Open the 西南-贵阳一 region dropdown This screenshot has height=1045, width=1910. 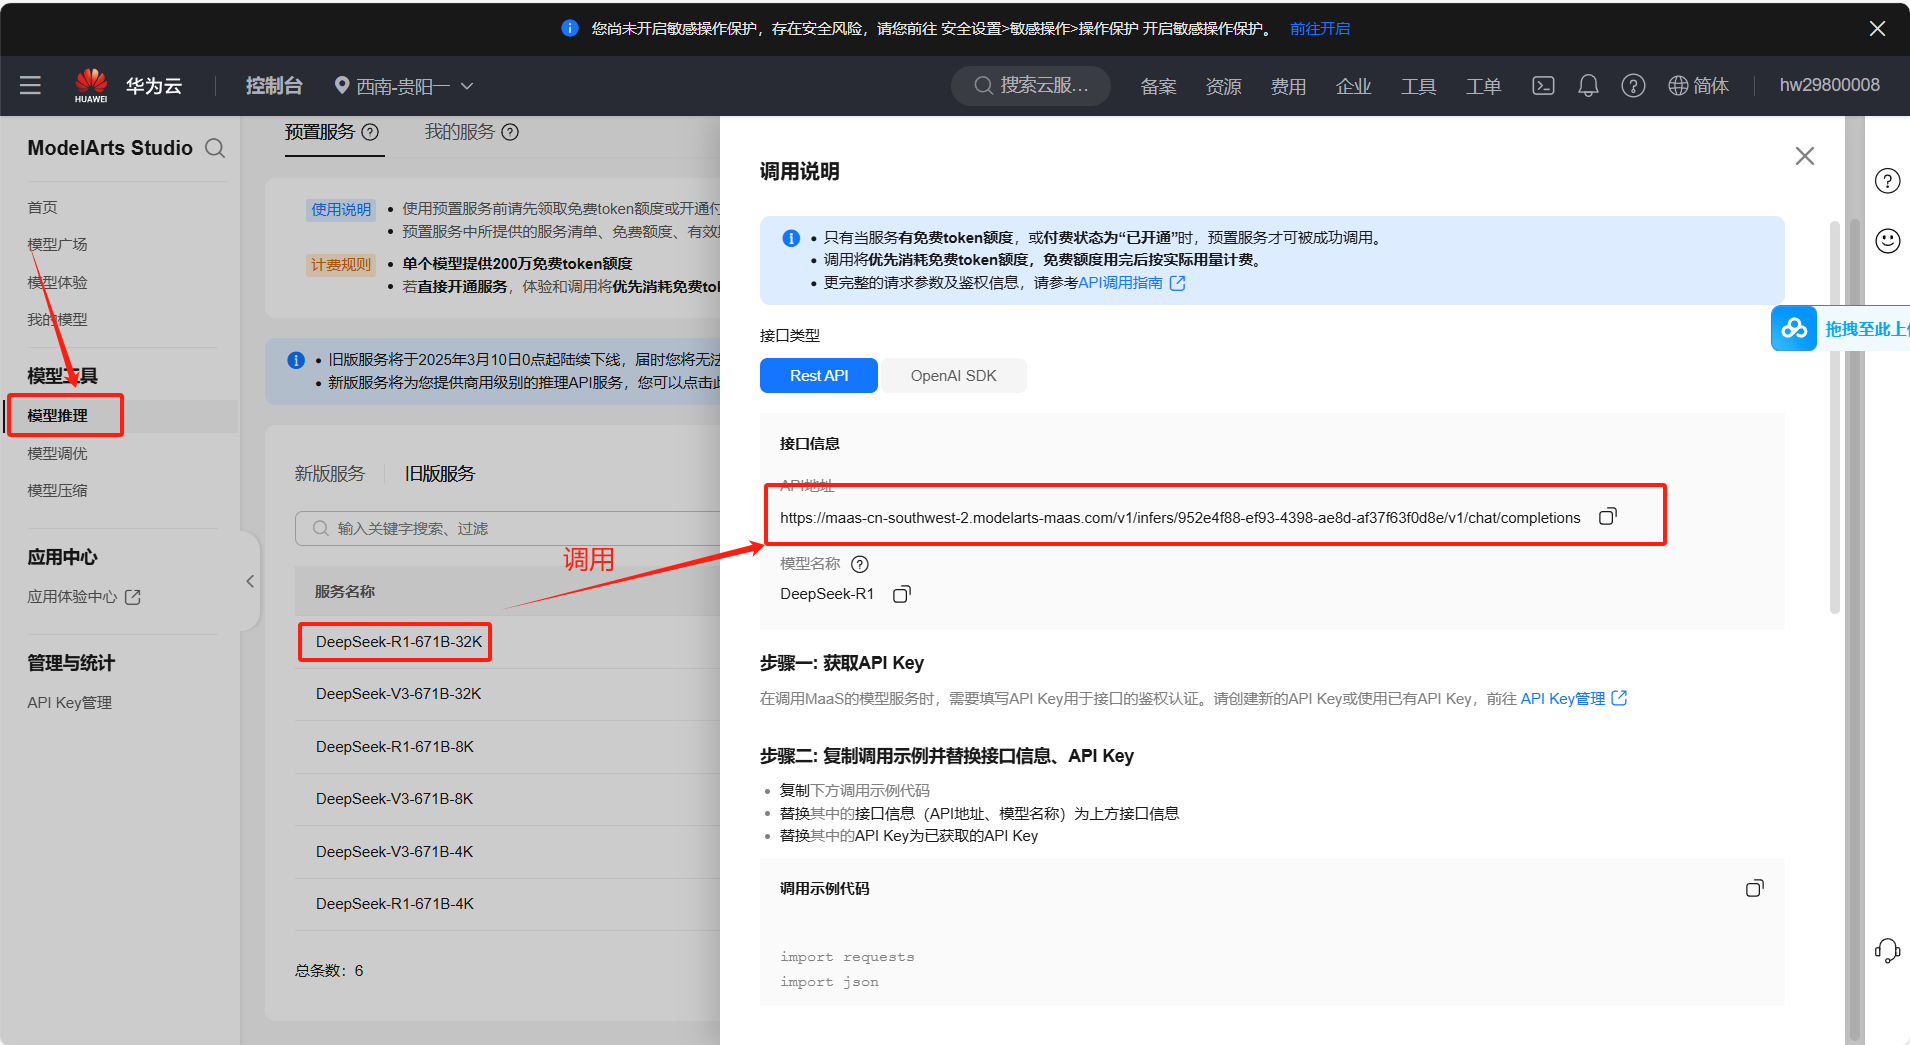click(403, 85)
